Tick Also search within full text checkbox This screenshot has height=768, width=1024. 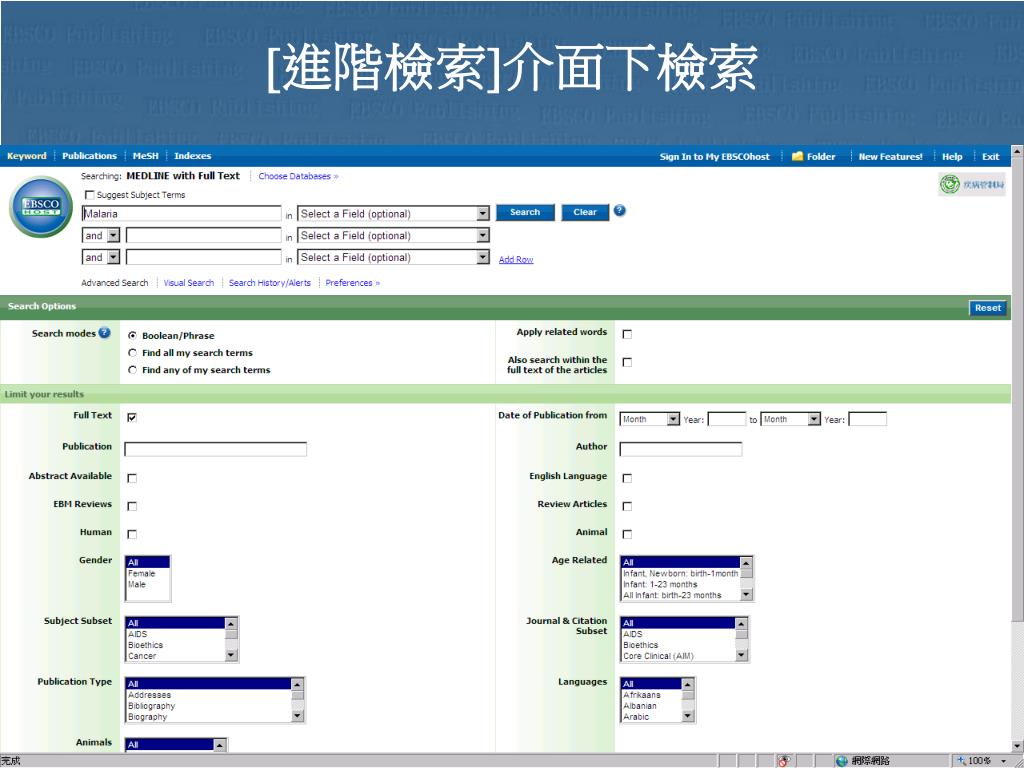[x=627, y=362]
